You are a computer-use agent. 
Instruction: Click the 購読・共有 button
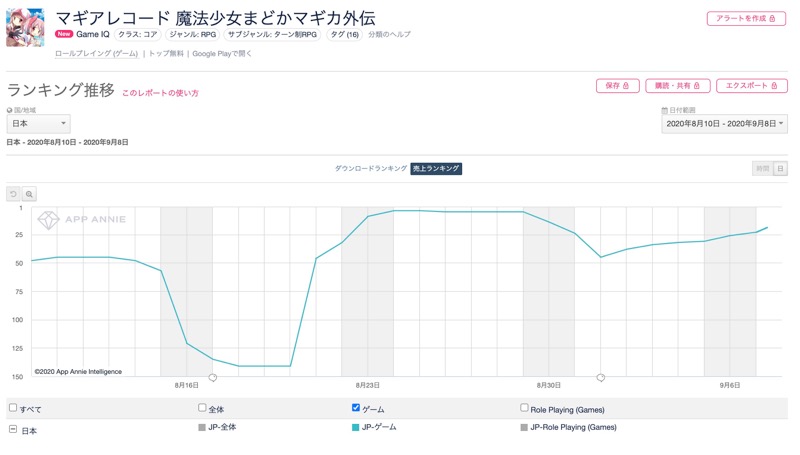(x=678, y=86)
